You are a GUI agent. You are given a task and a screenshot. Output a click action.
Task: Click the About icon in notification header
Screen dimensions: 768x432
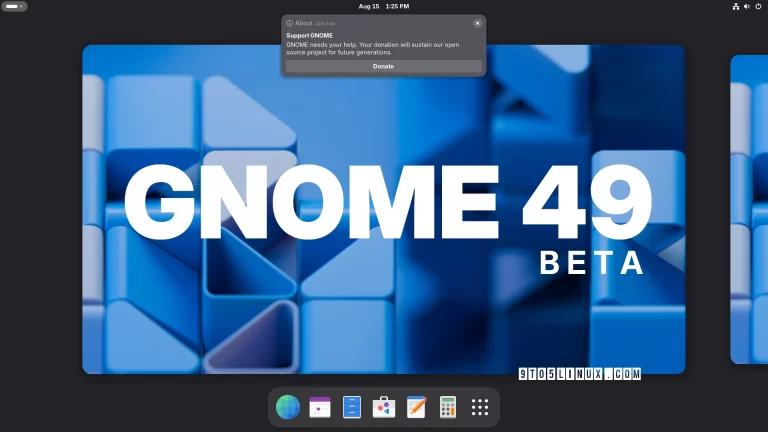[290, 22]
